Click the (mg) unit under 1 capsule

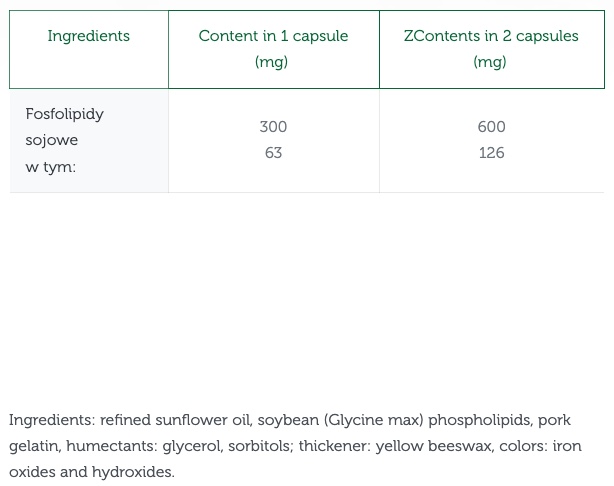(271, 62)
